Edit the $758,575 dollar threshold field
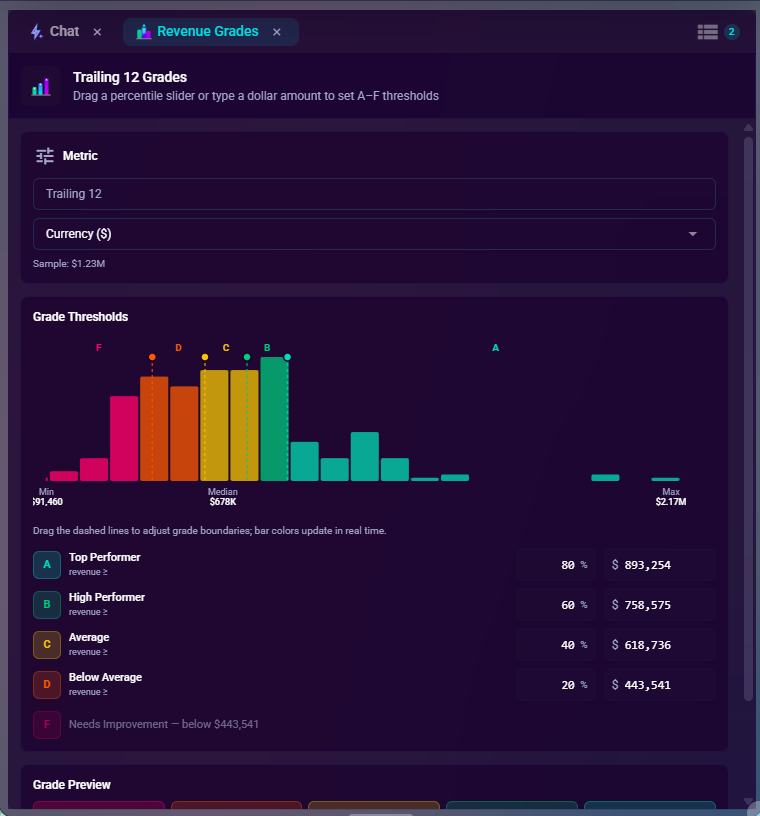This screenshot has height=816, width=760. (660, 605)
